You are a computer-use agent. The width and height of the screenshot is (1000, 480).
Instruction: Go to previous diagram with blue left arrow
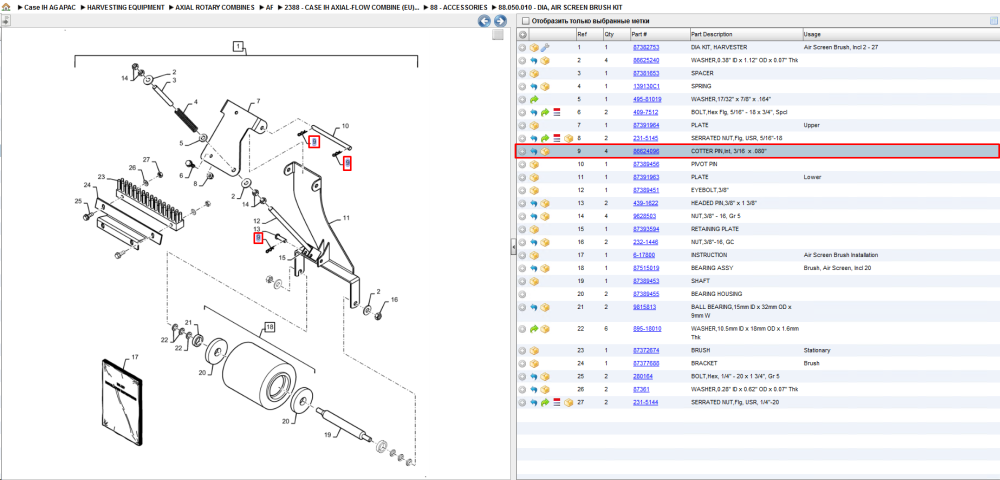[x=485, y=21]
